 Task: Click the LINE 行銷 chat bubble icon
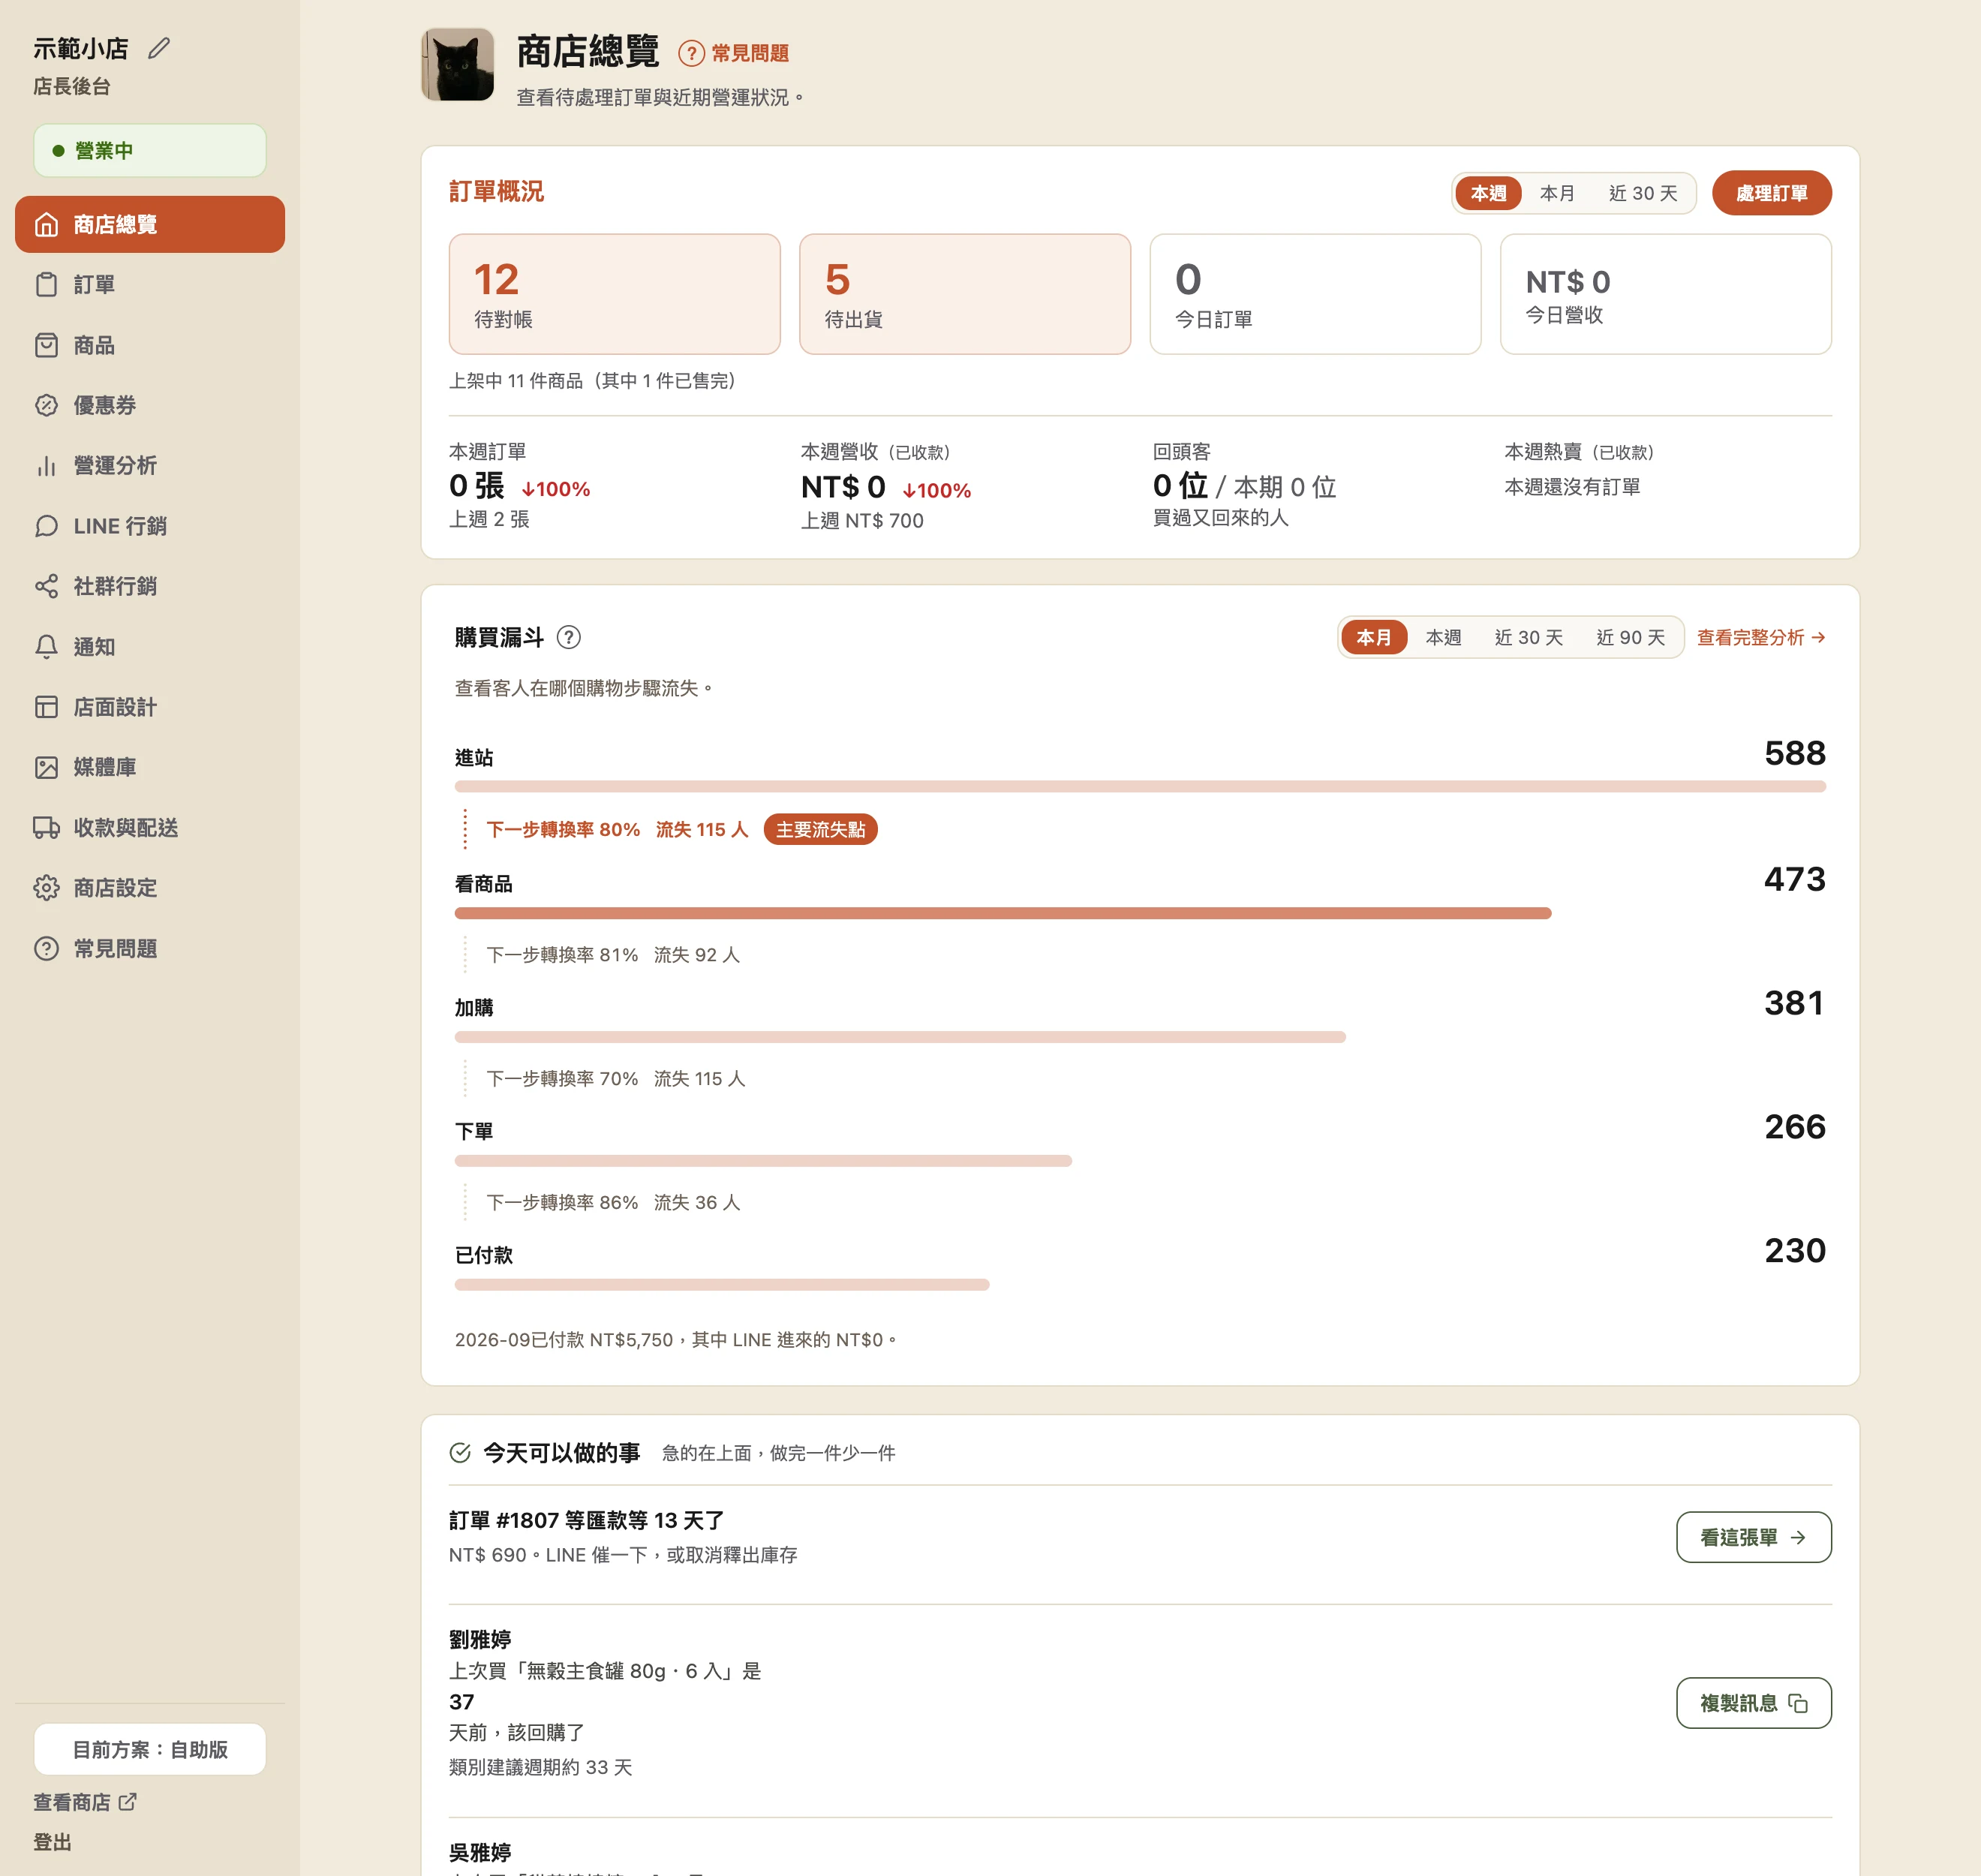pyautogui.click(x=46, y=526)
